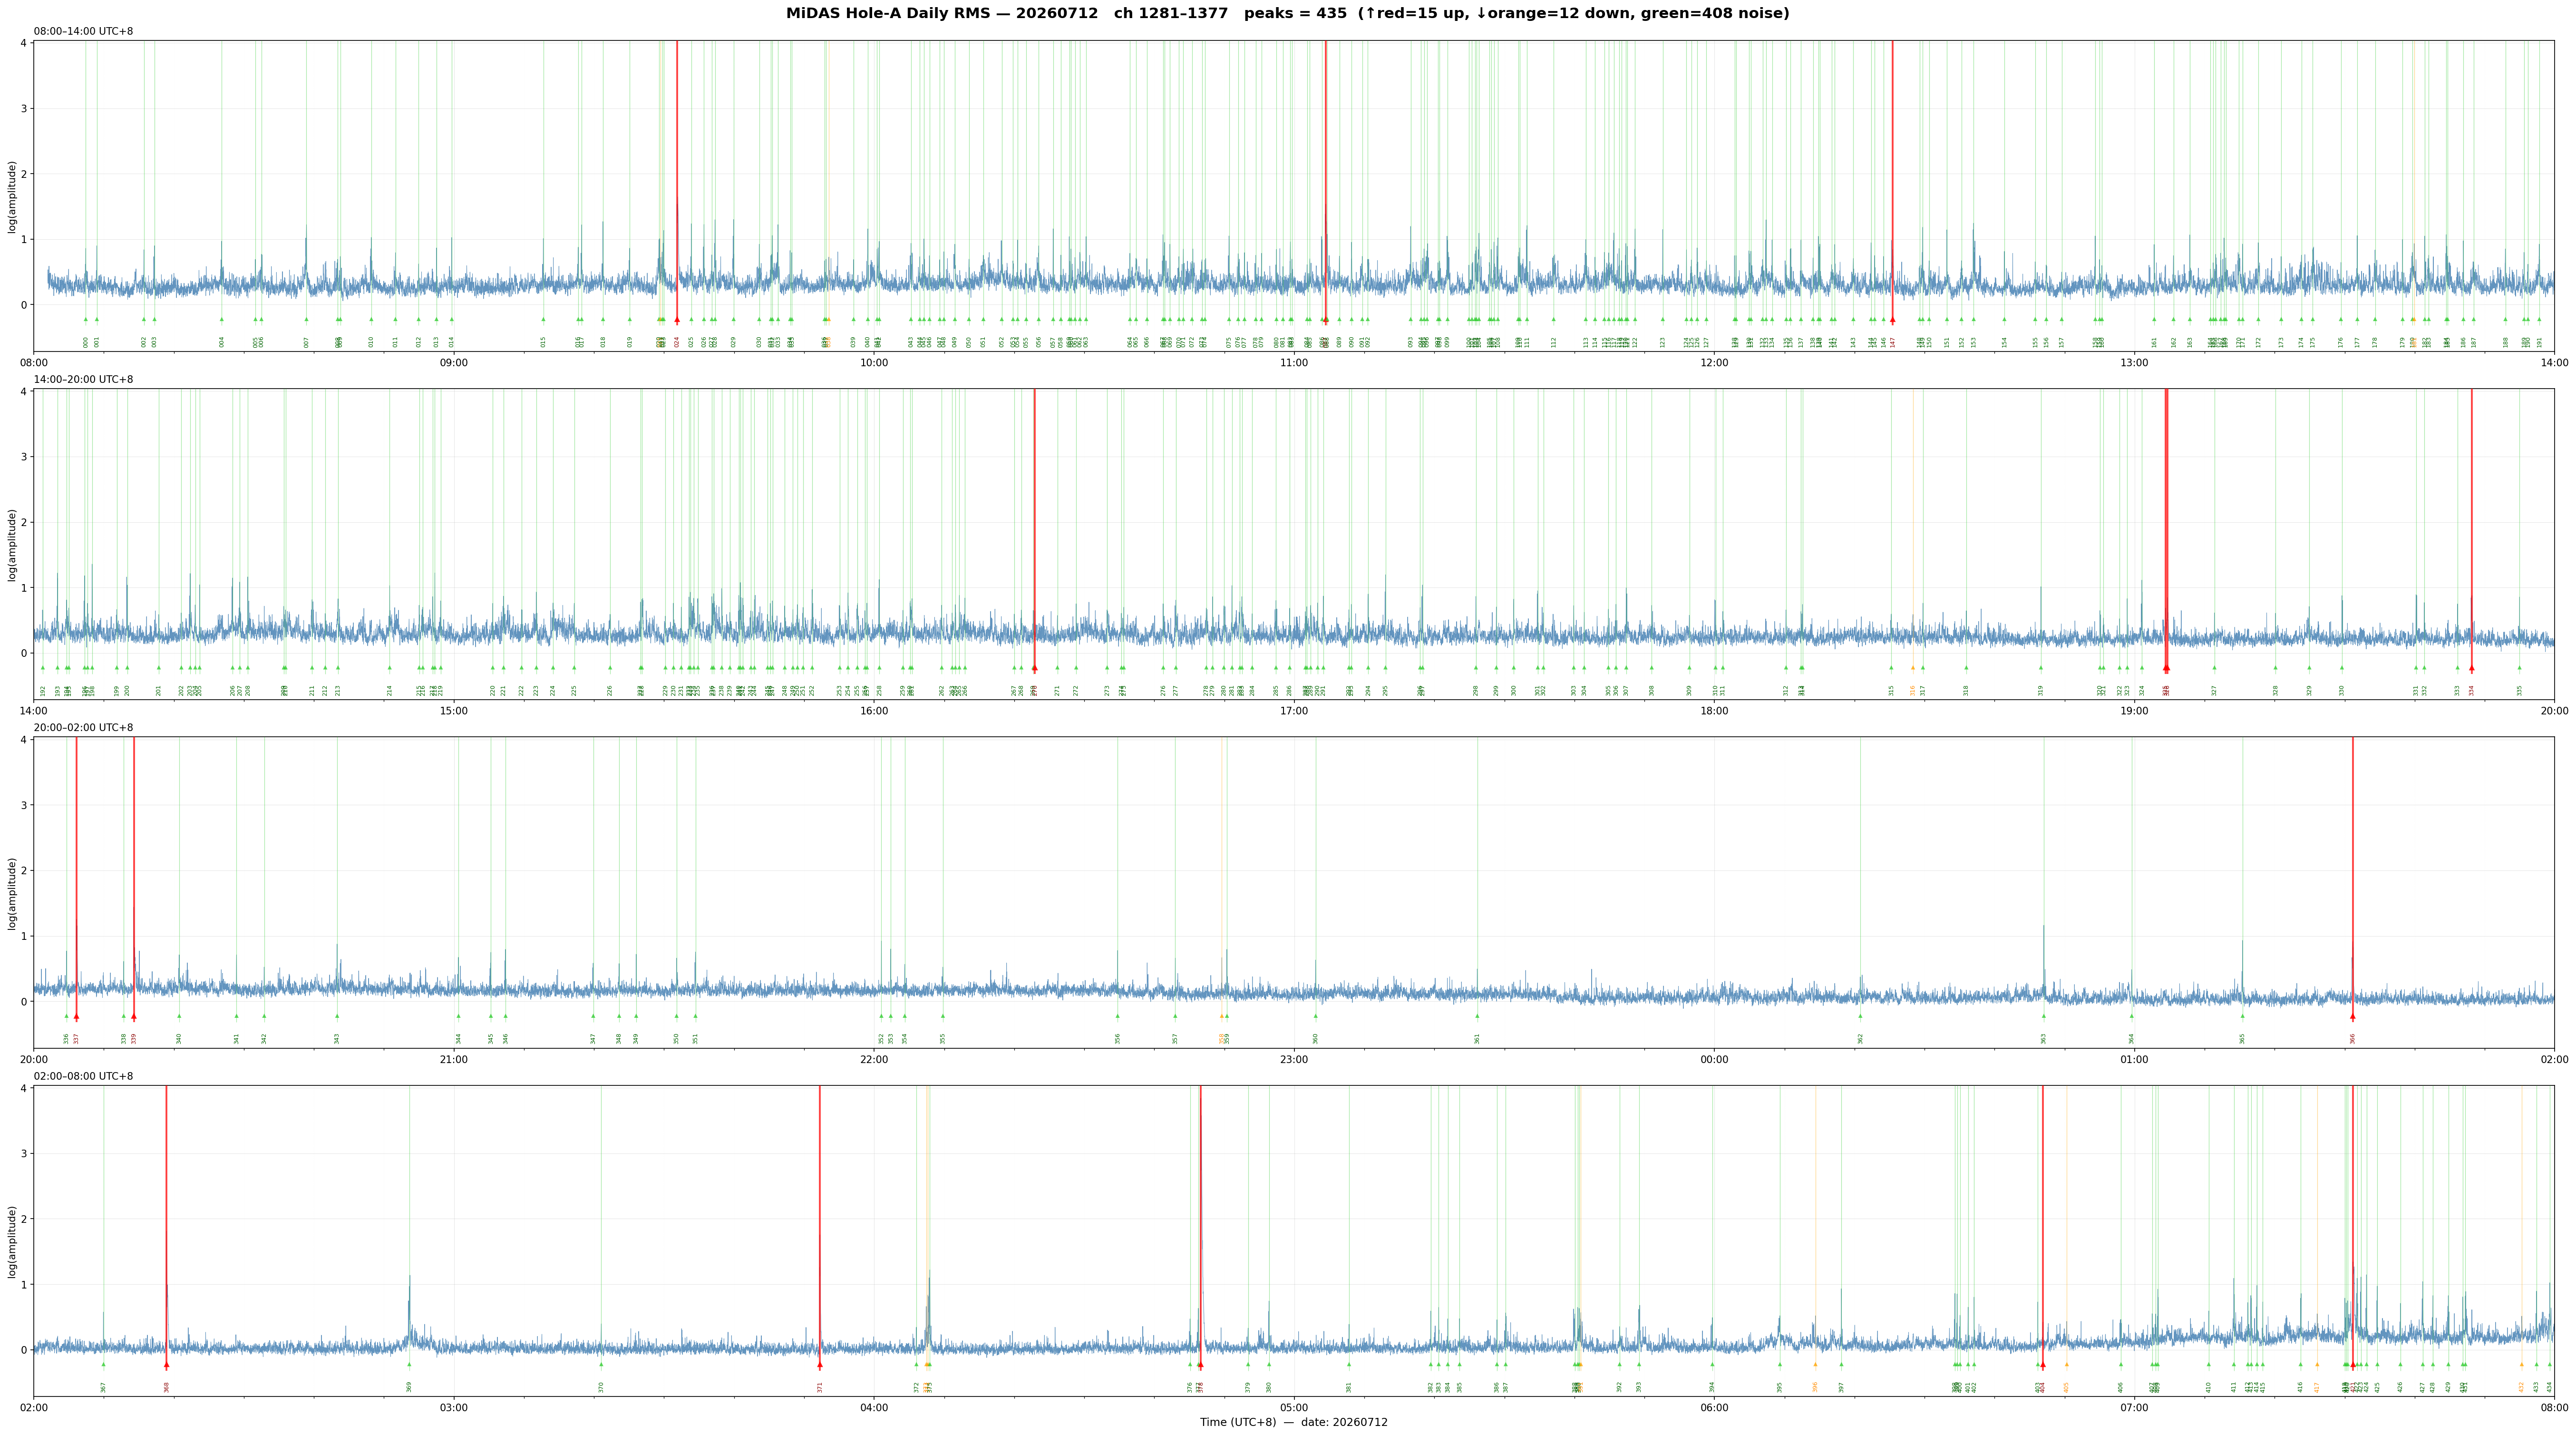Click the 'Time (UTC+8) — date: 20260712' axis label
Image resolution: width=2576 pixels, height=1435 pixels.
tap(1294, 1423)
